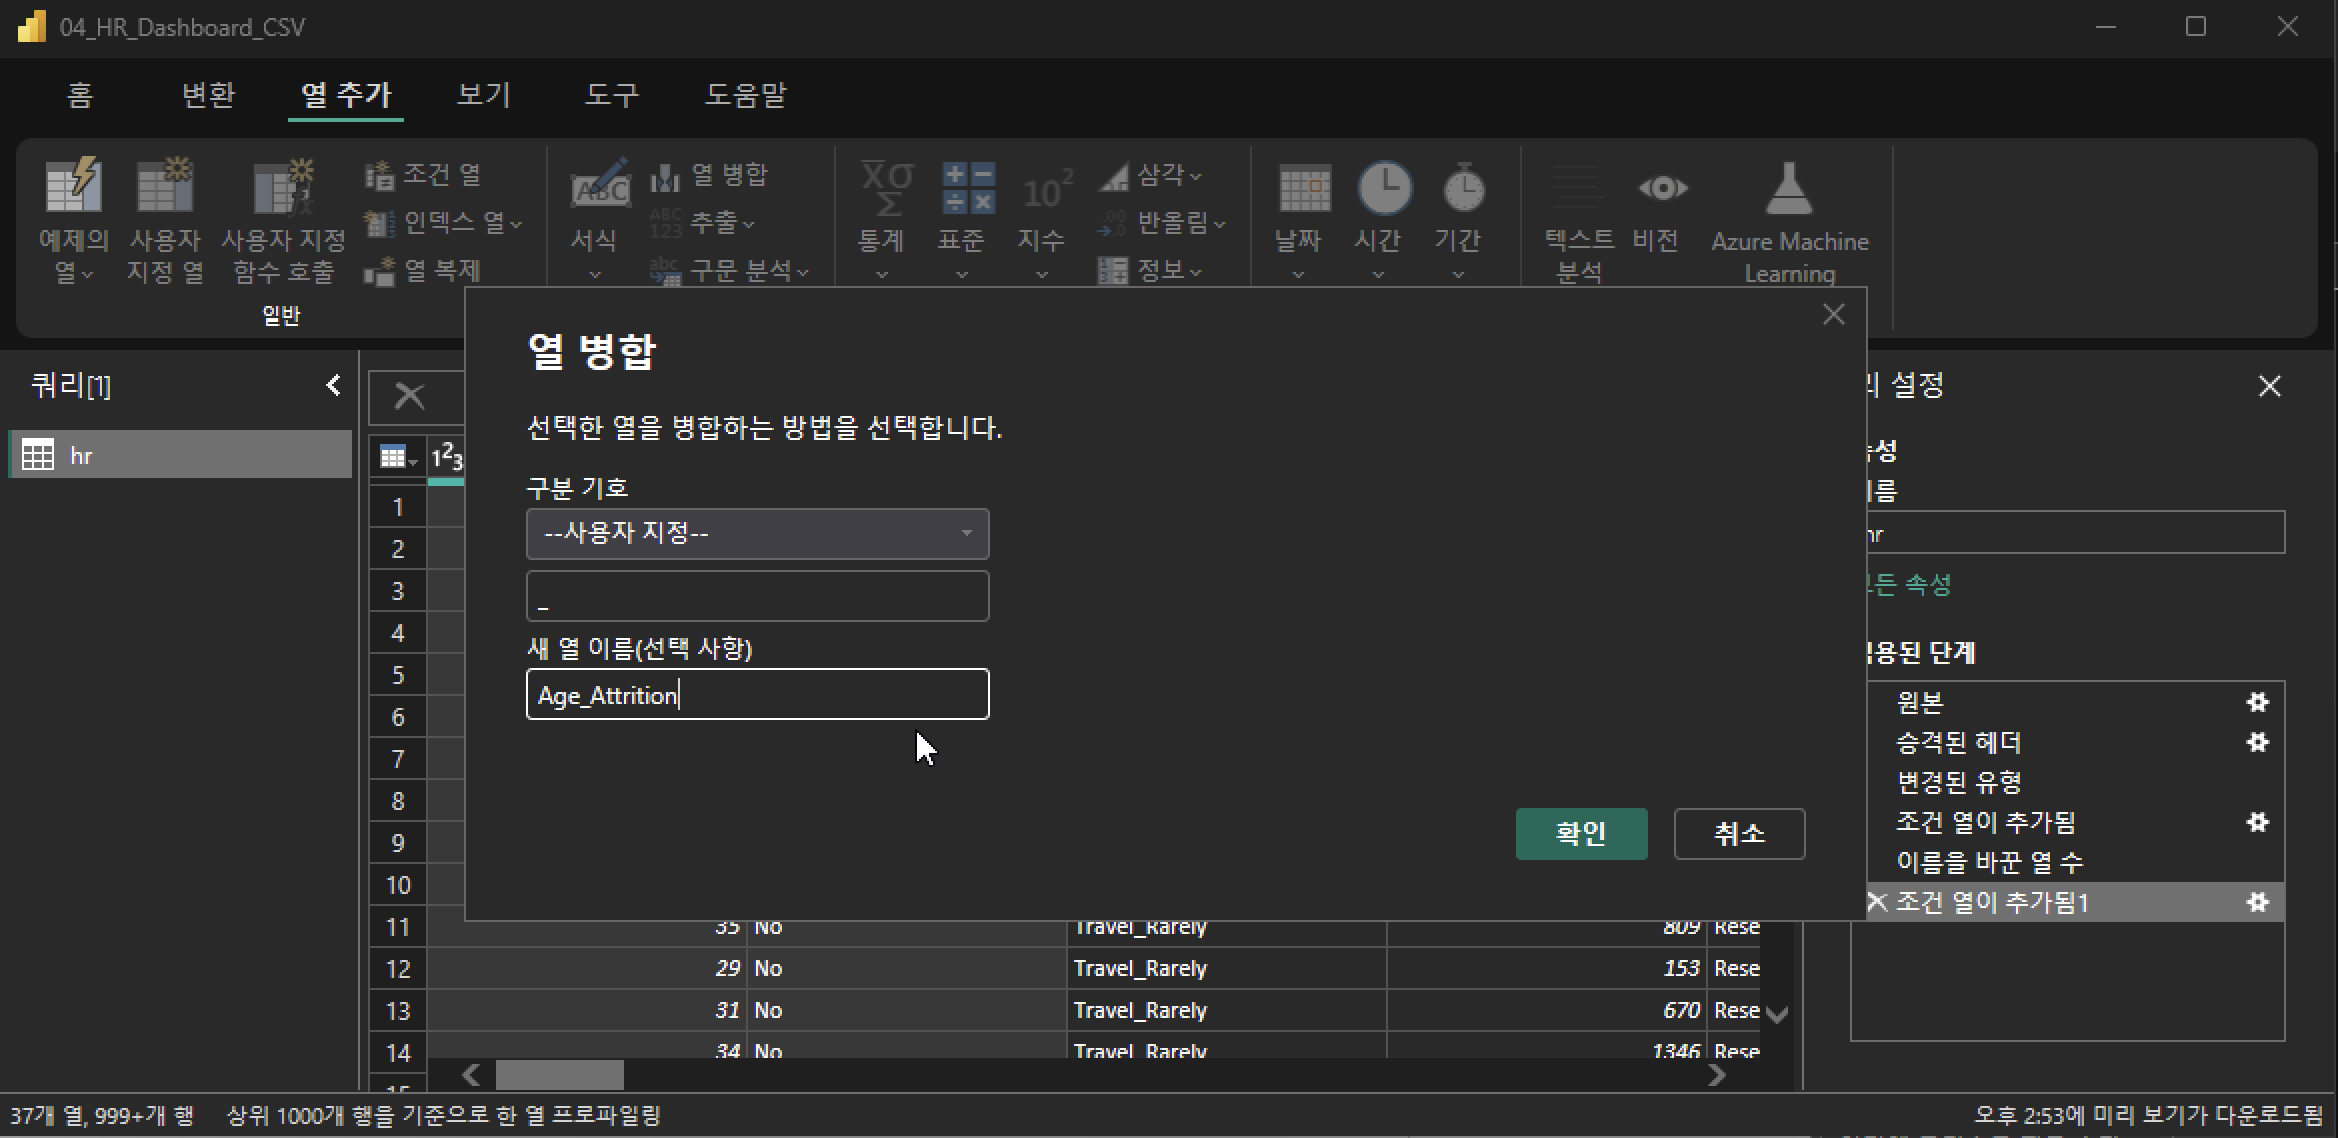Expand the Index Column (인덱스 열) dropdown

point(516,223)
